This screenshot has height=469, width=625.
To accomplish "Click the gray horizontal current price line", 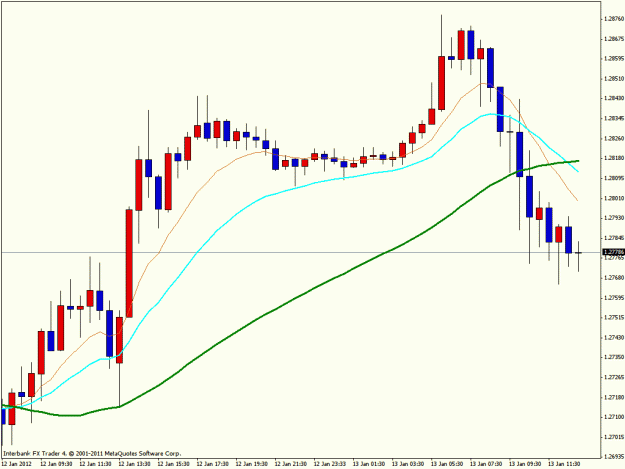I will 301,253.
